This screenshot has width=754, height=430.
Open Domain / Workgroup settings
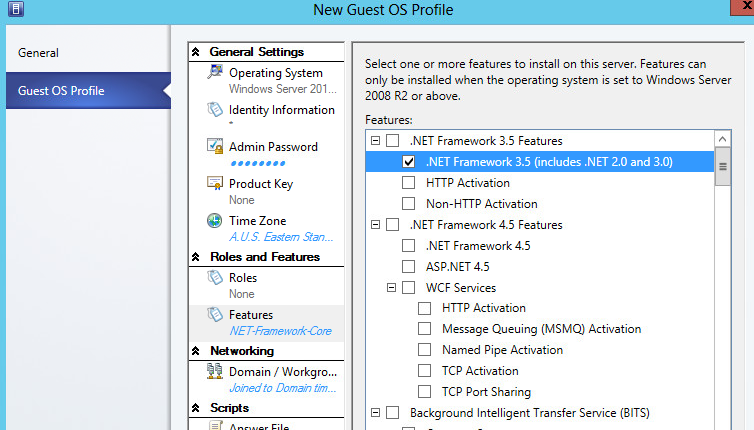pyautogui.click(x=267, y=379)
